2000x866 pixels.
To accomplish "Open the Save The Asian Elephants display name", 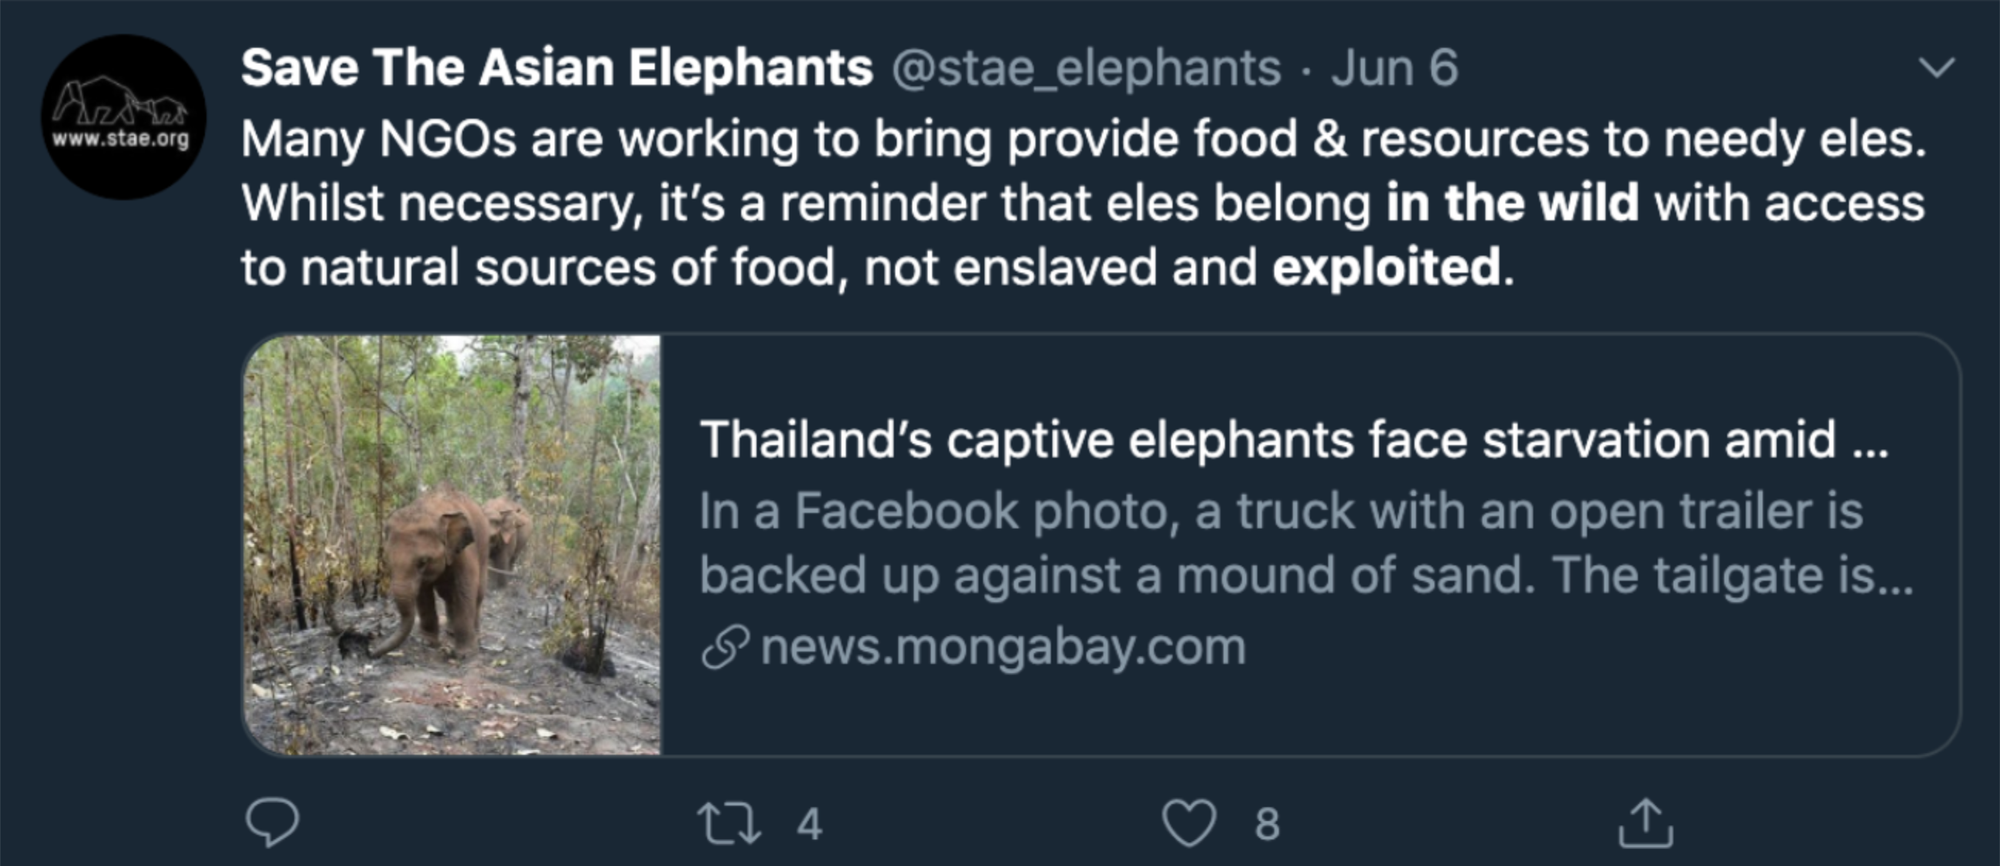I will pos(557,68).
